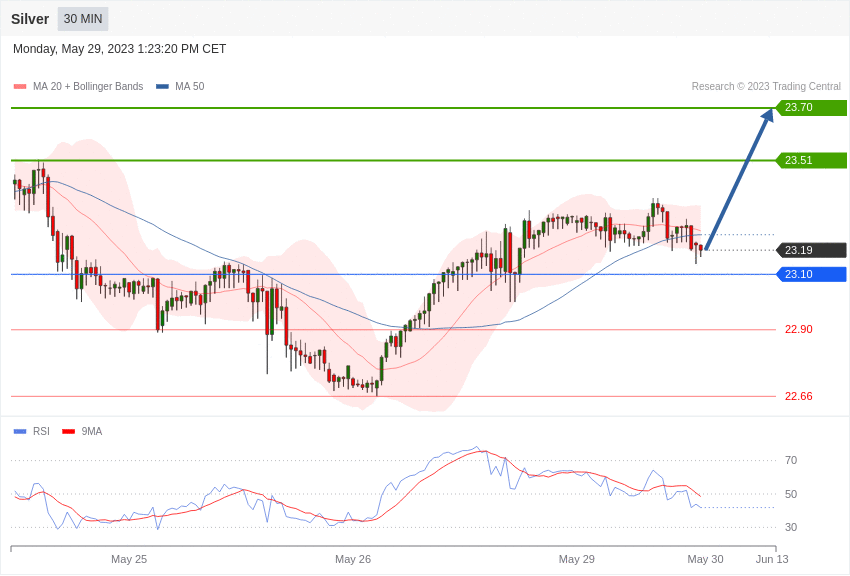This screenshot has height=576, width=850.
Task: Click the blue RSI legend swatch
Action: [x=20, y=432]
